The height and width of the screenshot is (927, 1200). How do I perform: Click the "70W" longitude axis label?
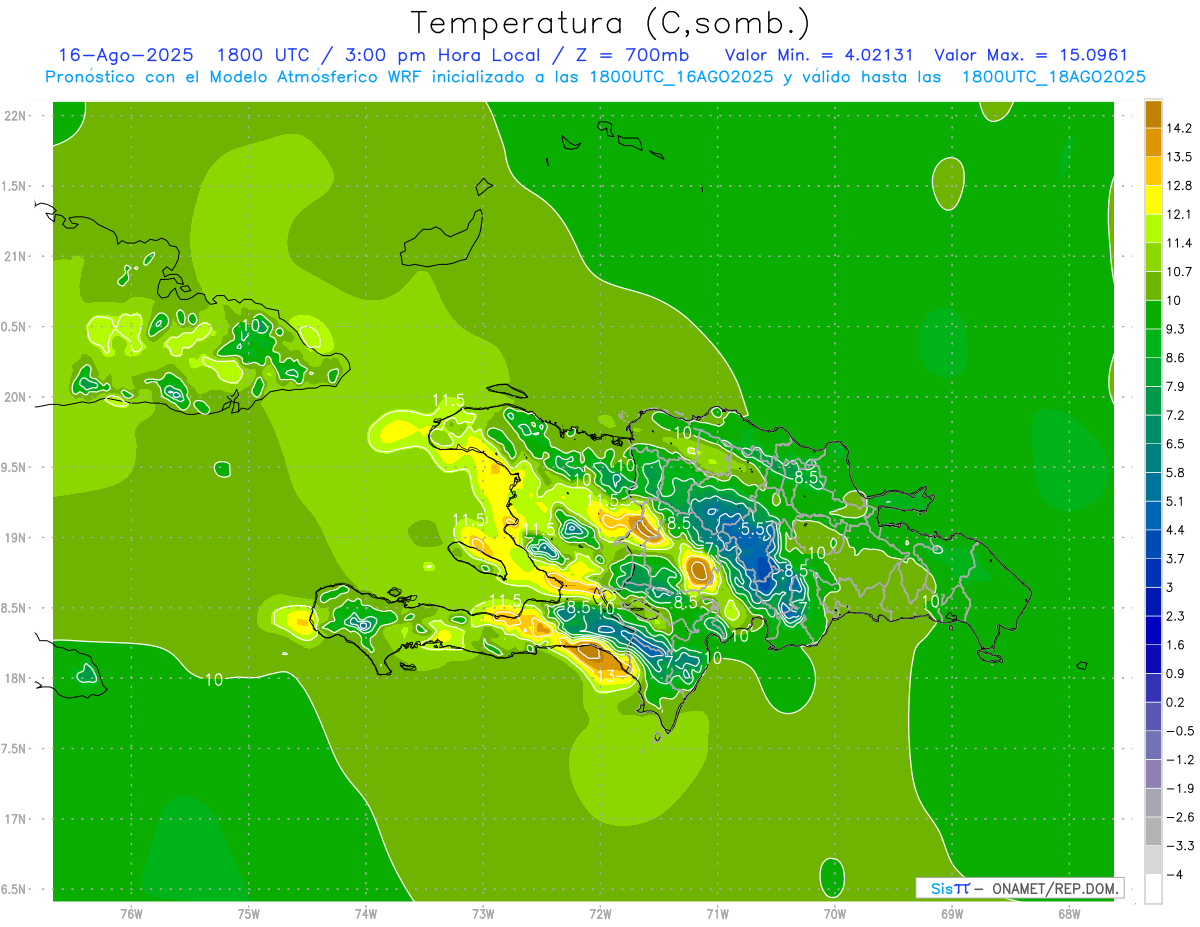pos(834,913)
